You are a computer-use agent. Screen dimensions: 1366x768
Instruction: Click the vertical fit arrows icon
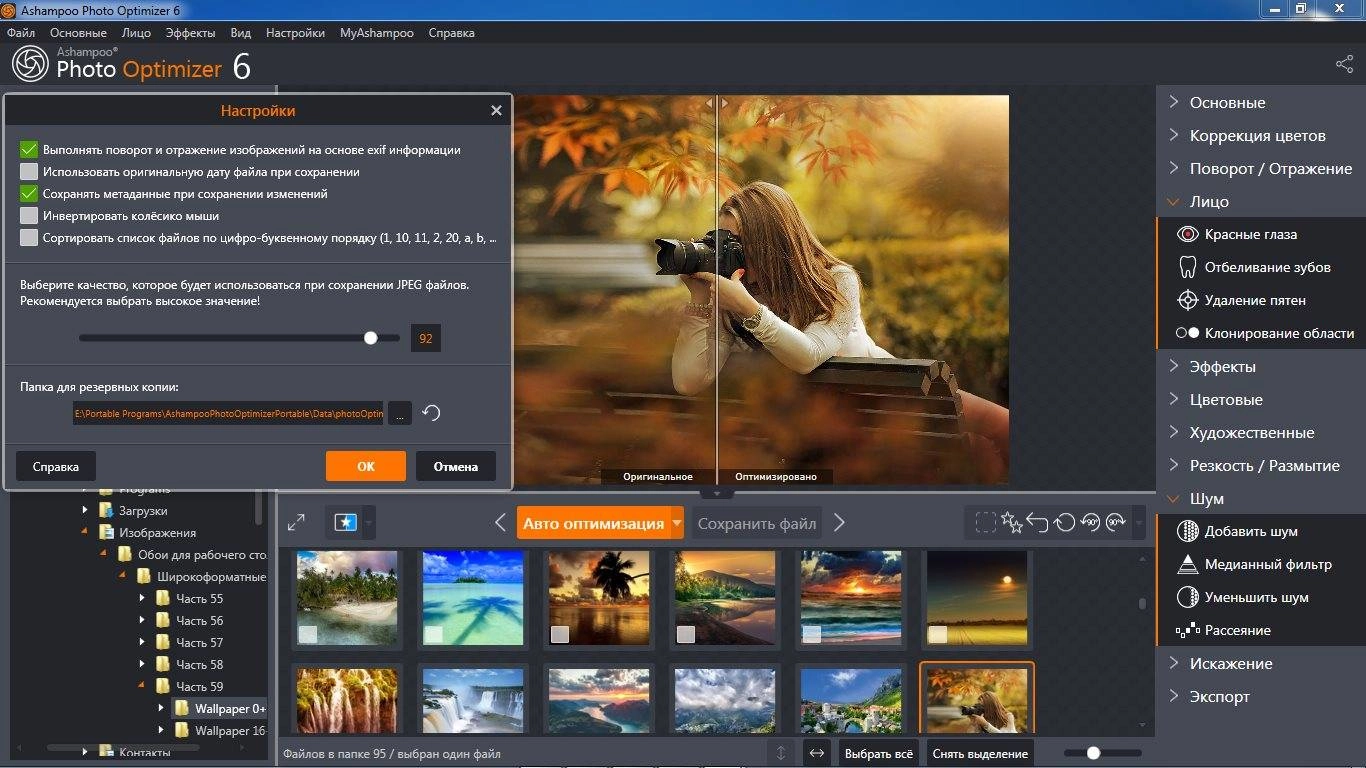(781, 753)
